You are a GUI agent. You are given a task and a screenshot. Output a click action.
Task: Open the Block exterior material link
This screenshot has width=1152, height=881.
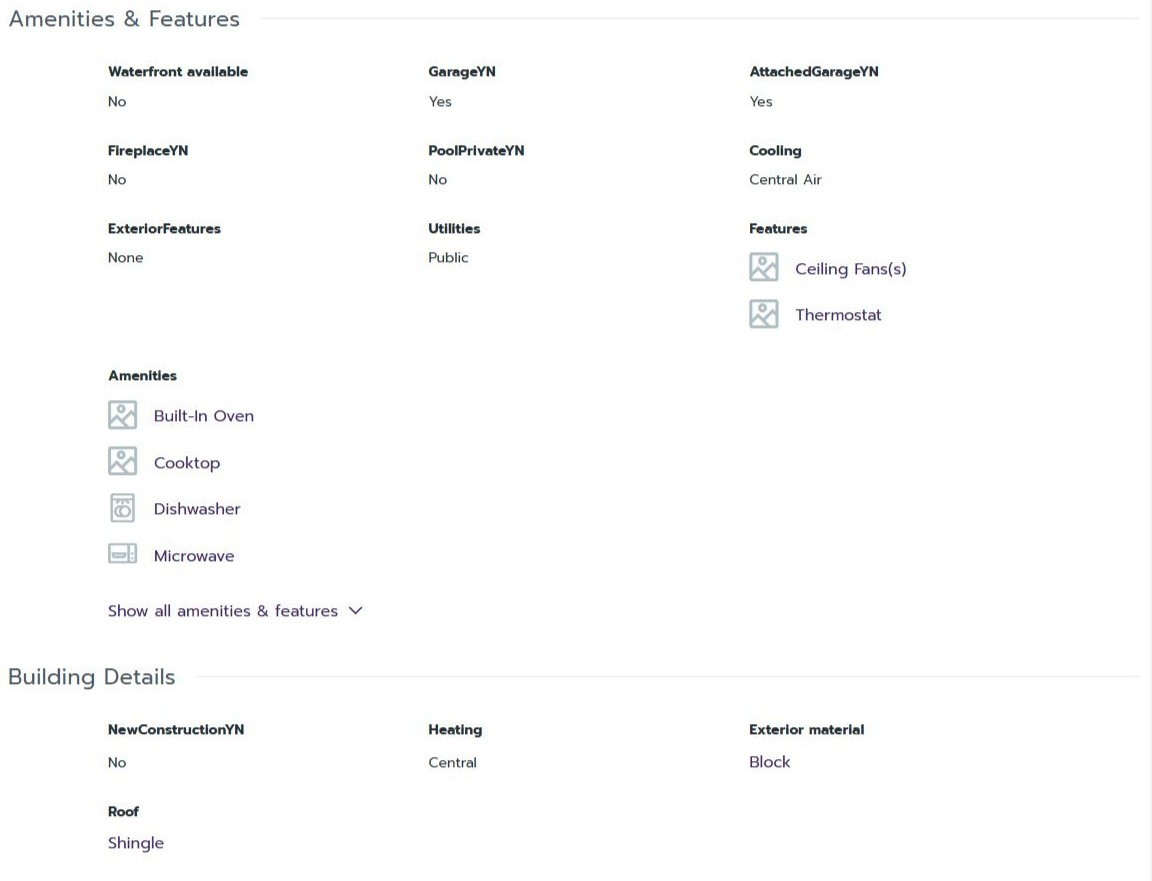pyautogui.click(x=769, y=762)
